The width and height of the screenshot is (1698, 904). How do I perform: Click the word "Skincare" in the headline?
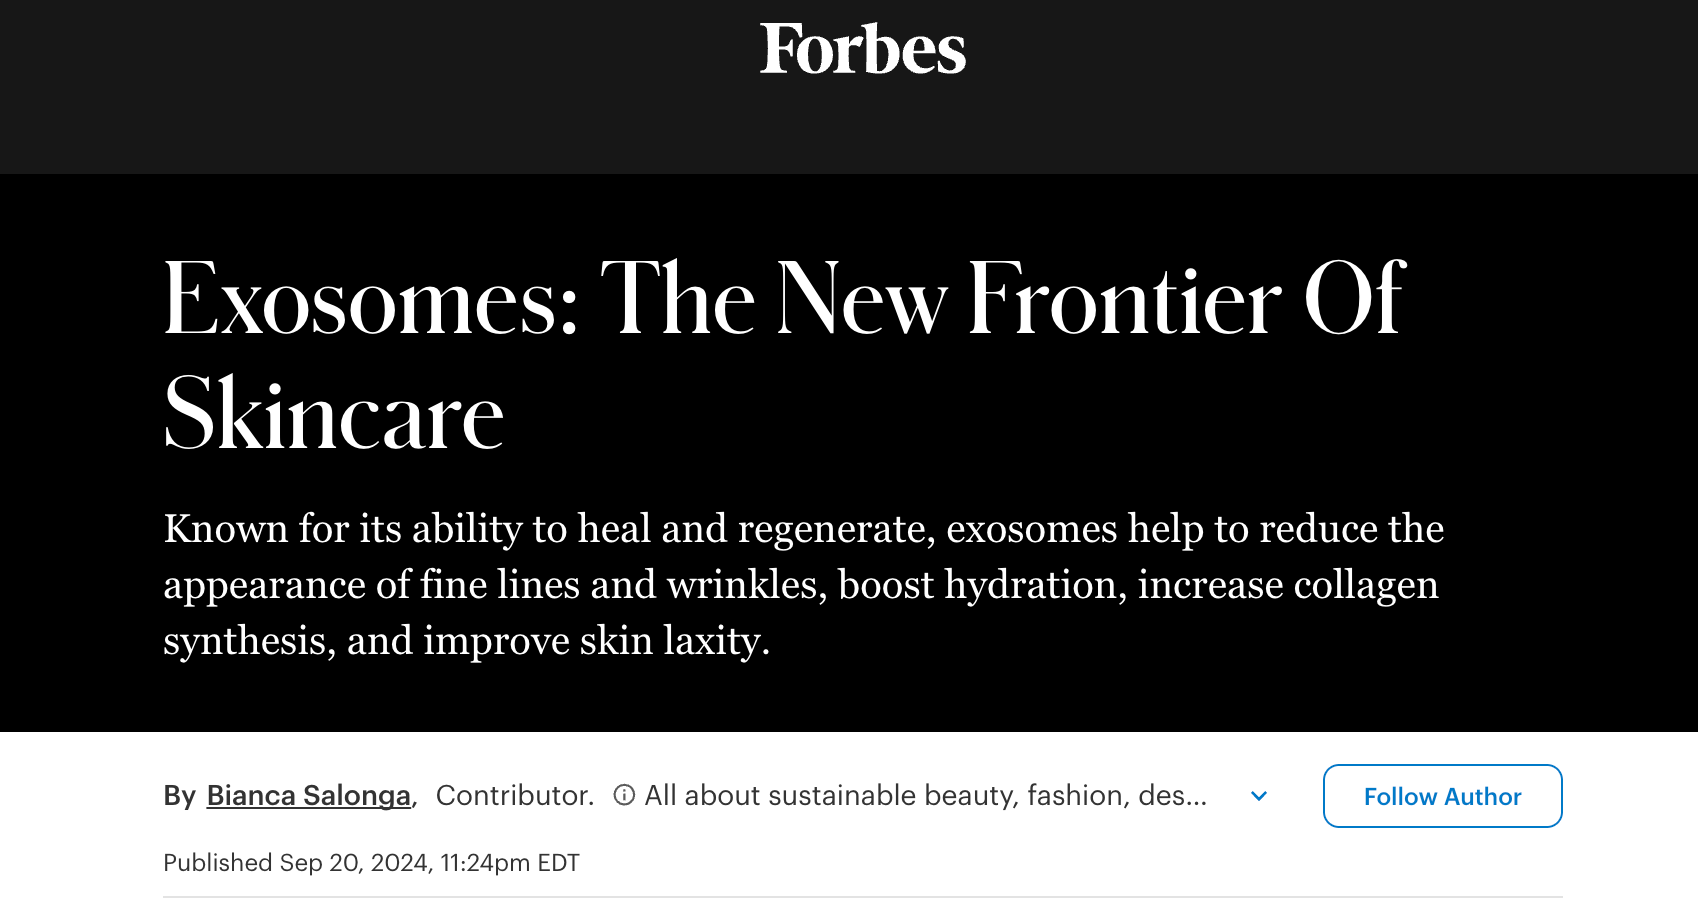334,415
